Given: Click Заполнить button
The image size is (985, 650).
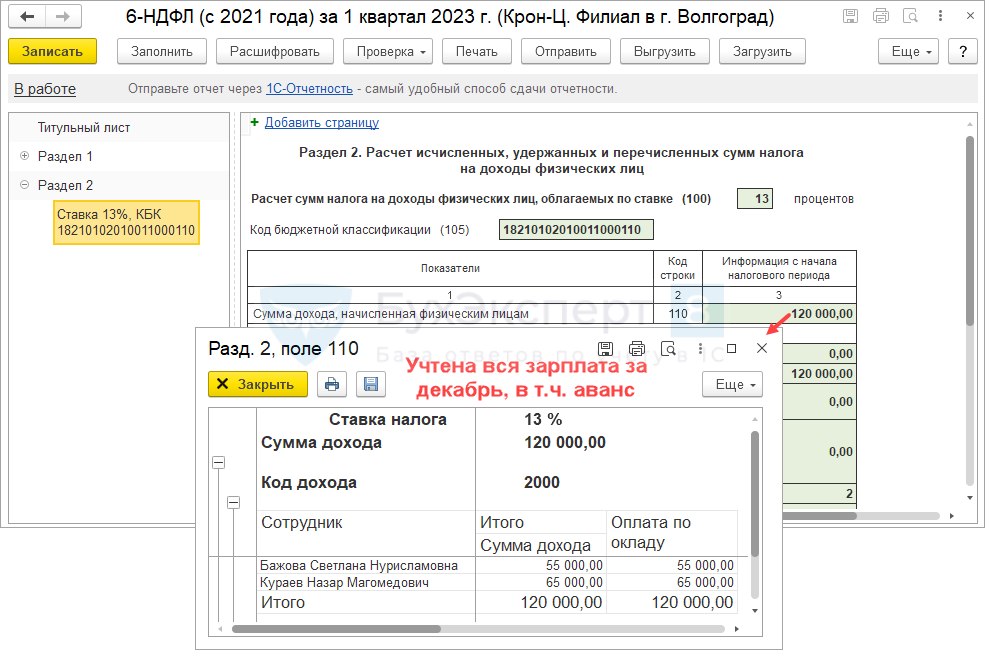Looking at the screenshot, I should 162,51.
